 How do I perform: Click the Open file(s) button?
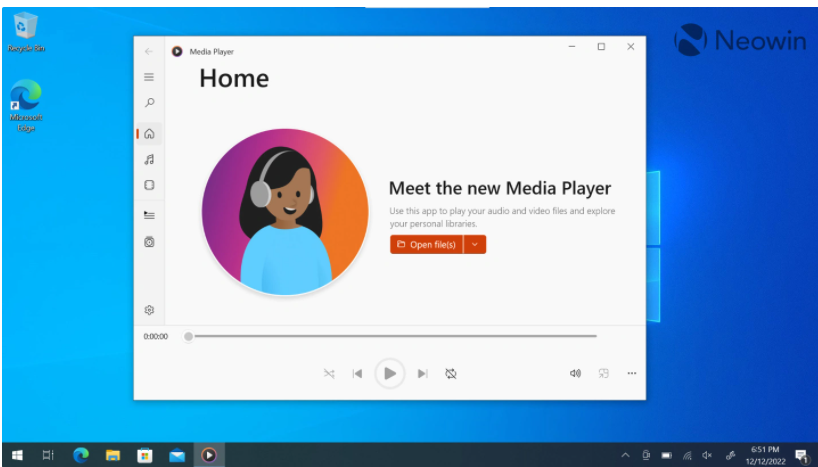(426, 244)
